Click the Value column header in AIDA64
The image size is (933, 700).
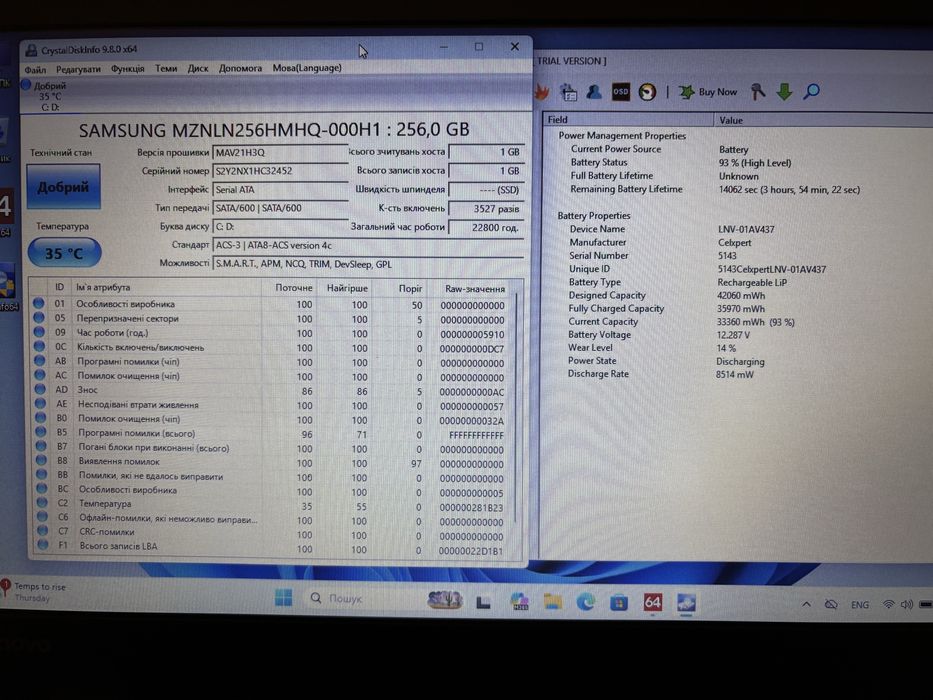[824, 120]
